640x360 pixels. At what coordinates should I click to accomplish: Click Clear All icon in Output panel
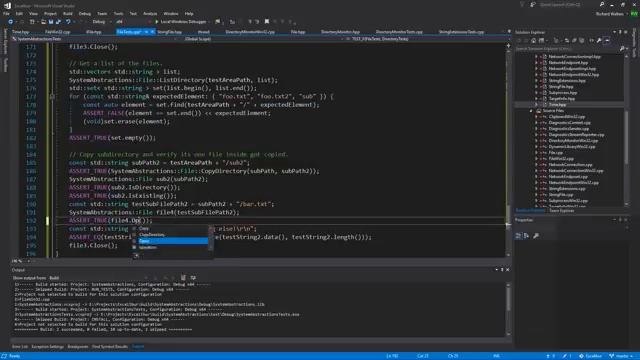click(183, 278)
